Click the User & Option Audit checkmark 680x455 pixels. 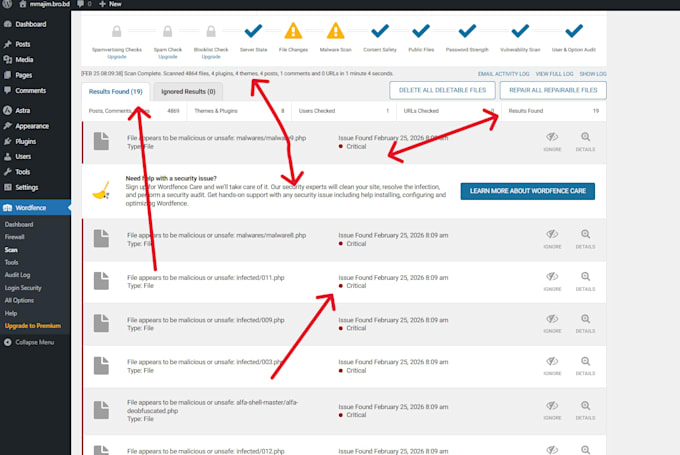tap(574, 31)
